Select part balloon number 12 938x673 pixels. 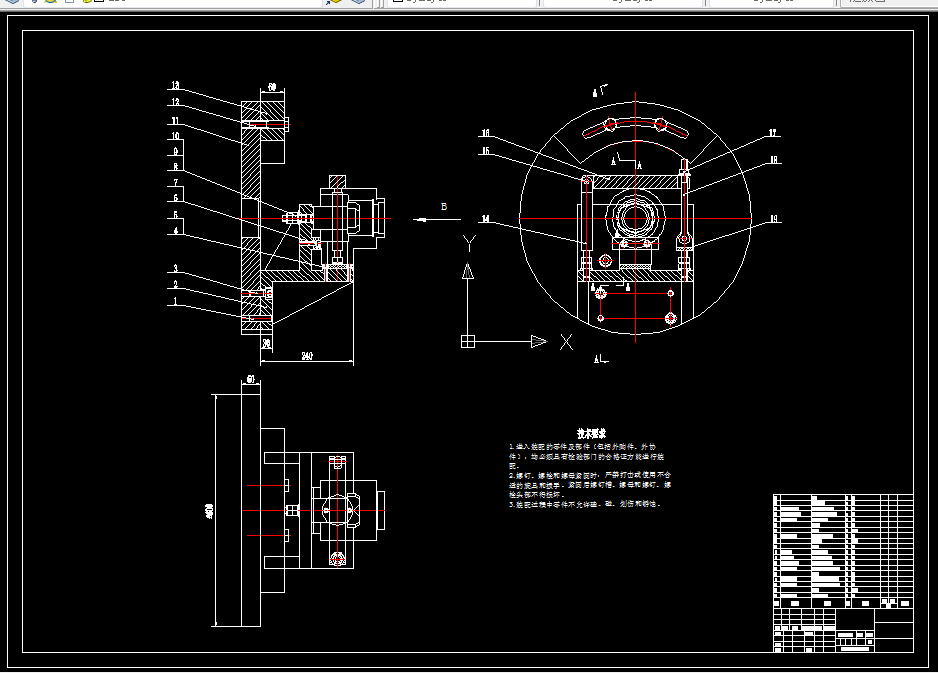[x=175, y=102]
